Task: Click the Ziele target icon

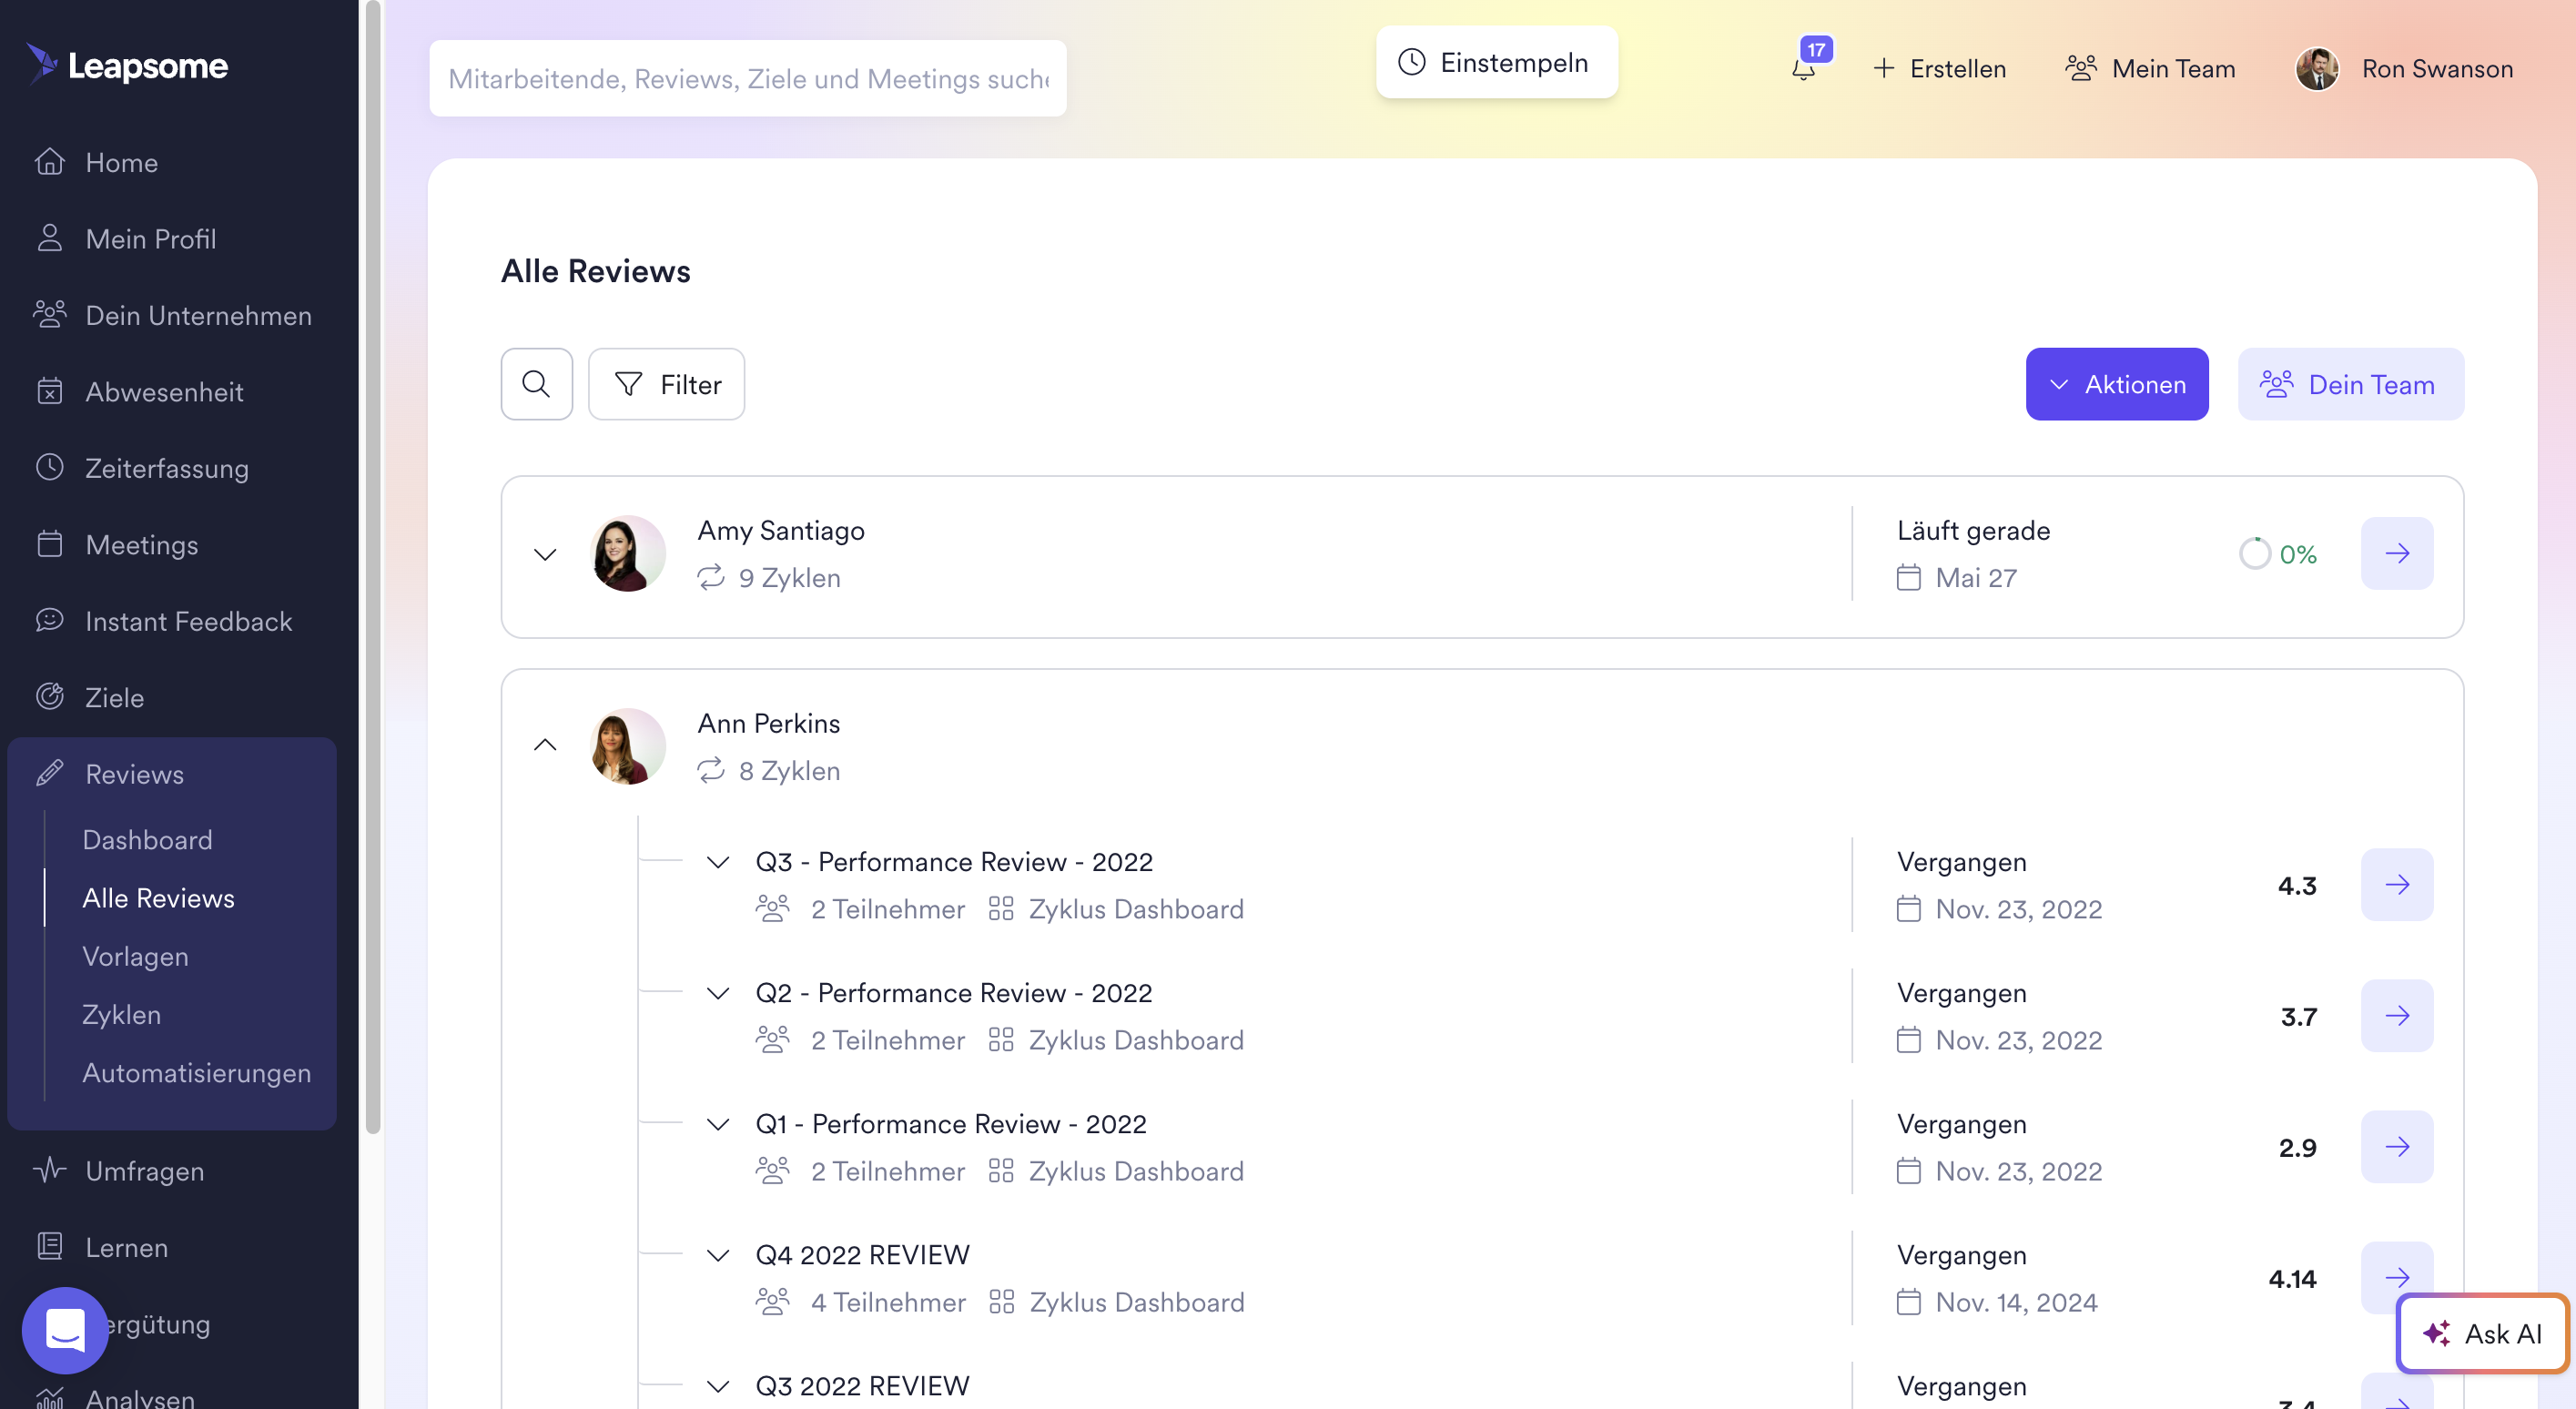Action: tap(50, 697)
